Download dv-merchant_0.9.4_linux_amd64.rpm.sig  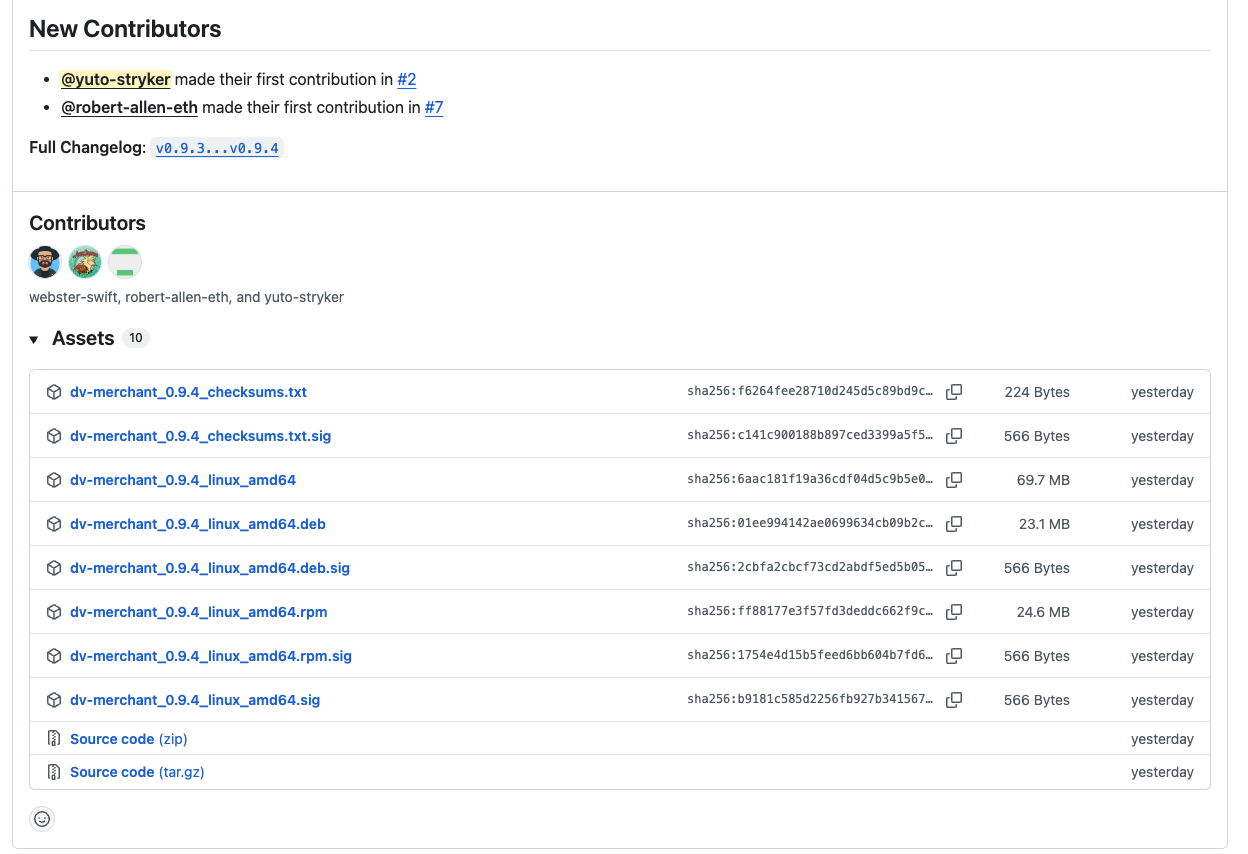pyautogui.click(x=211, y=656)
